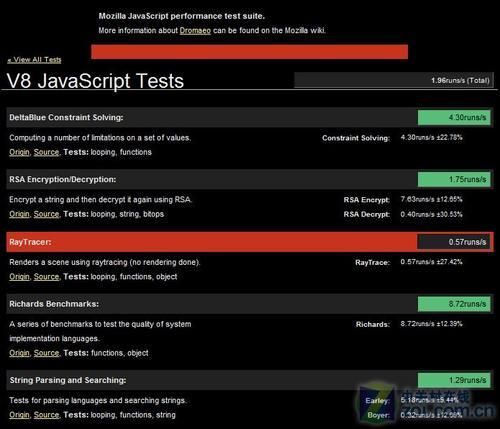Image resolution: width=500 pixels, height=429 pixels.
Task: Open Origin link under DeltaBlue section
Action: pyautogui.click(x=19, y=152)
